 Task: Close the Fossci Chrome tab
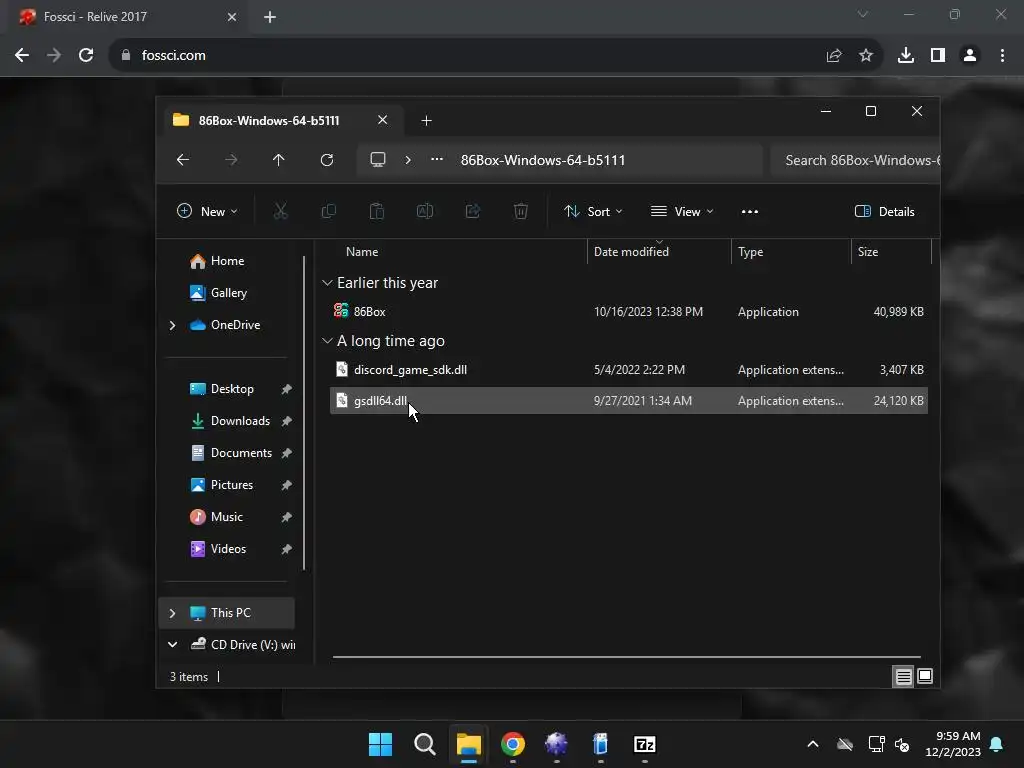(232, 17)
